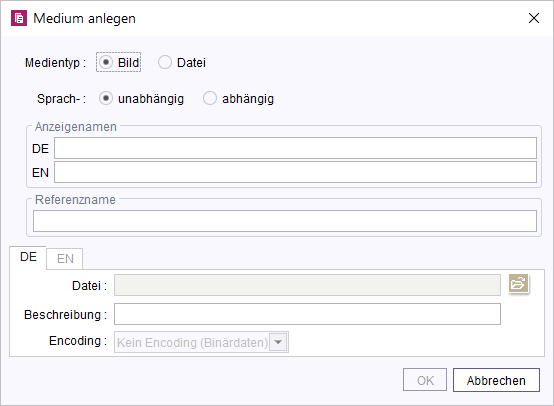Click the Anzeigenamen group label
This screenshot has width=554, height=406.
[76, 127]
